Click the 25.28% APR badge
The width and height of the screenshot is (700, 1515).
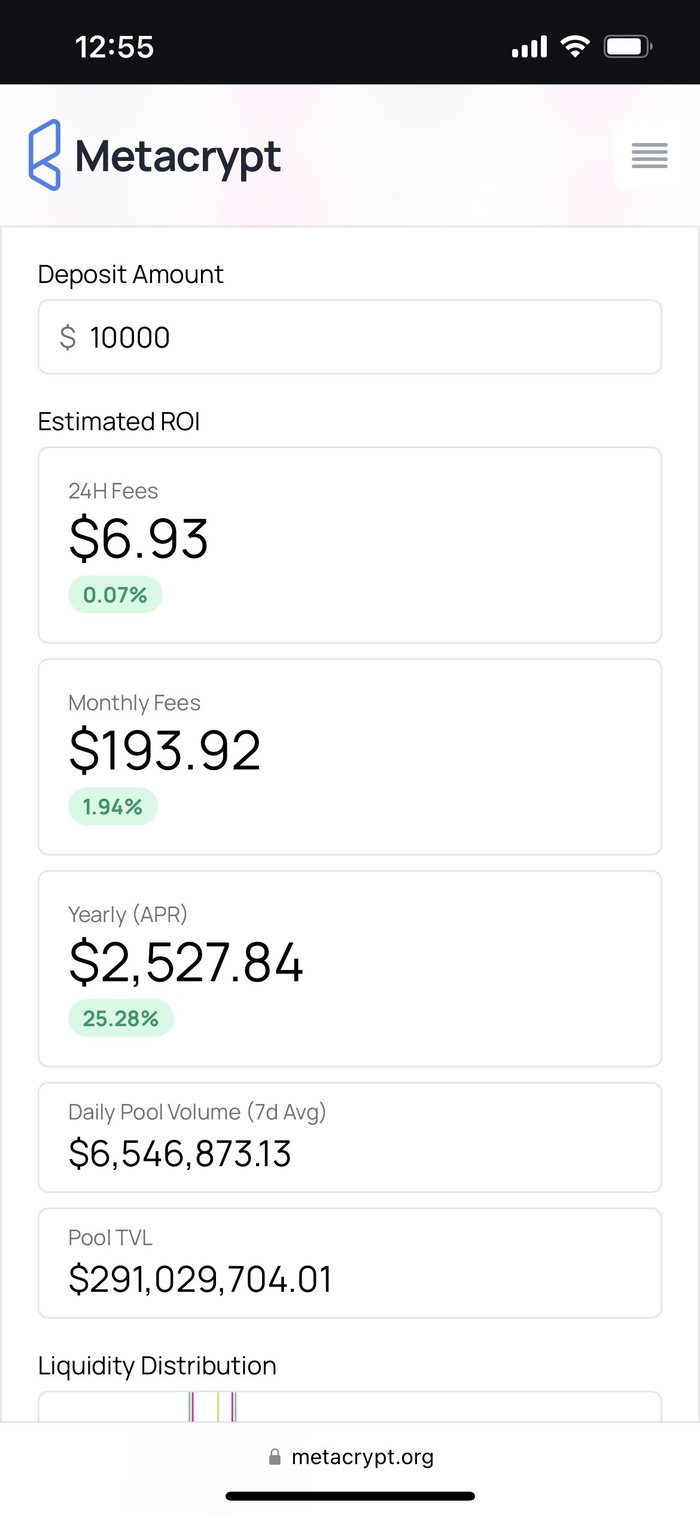coord(121,1019)
